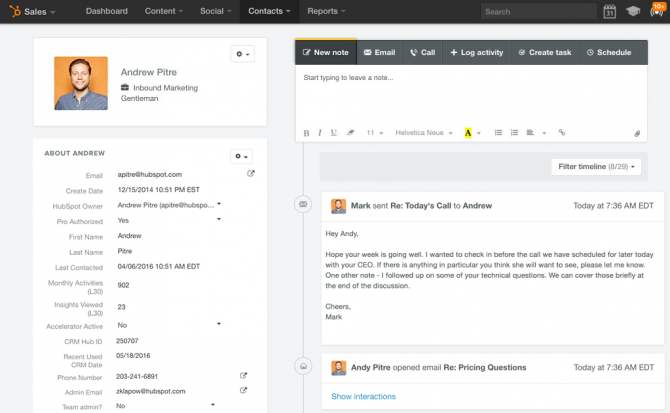Expand Pro Authorized dropdown
The height and width of the screenshot is (413, 670).
(x=219, y=219)
